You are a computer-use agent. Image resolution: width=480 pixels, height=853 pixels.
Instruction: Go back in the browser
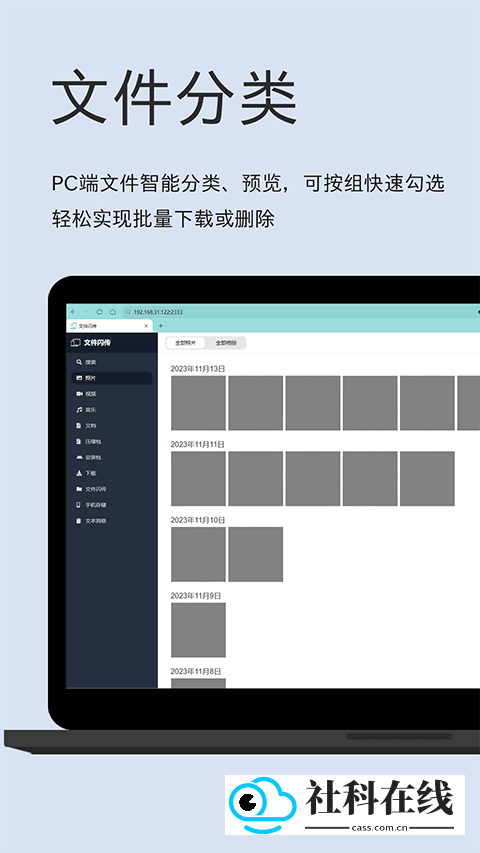(x=73, y=312)
